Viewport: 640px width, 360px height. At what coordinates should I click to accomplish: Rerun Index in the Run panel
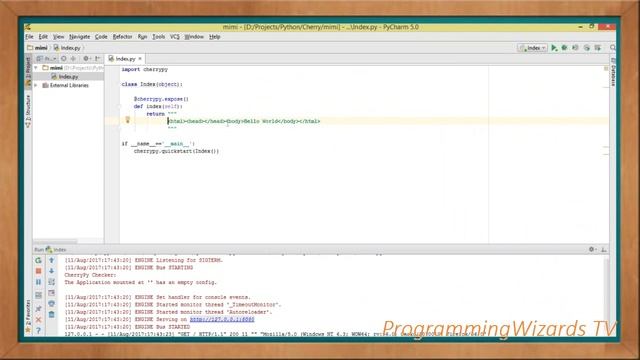(x=38, y=260)
